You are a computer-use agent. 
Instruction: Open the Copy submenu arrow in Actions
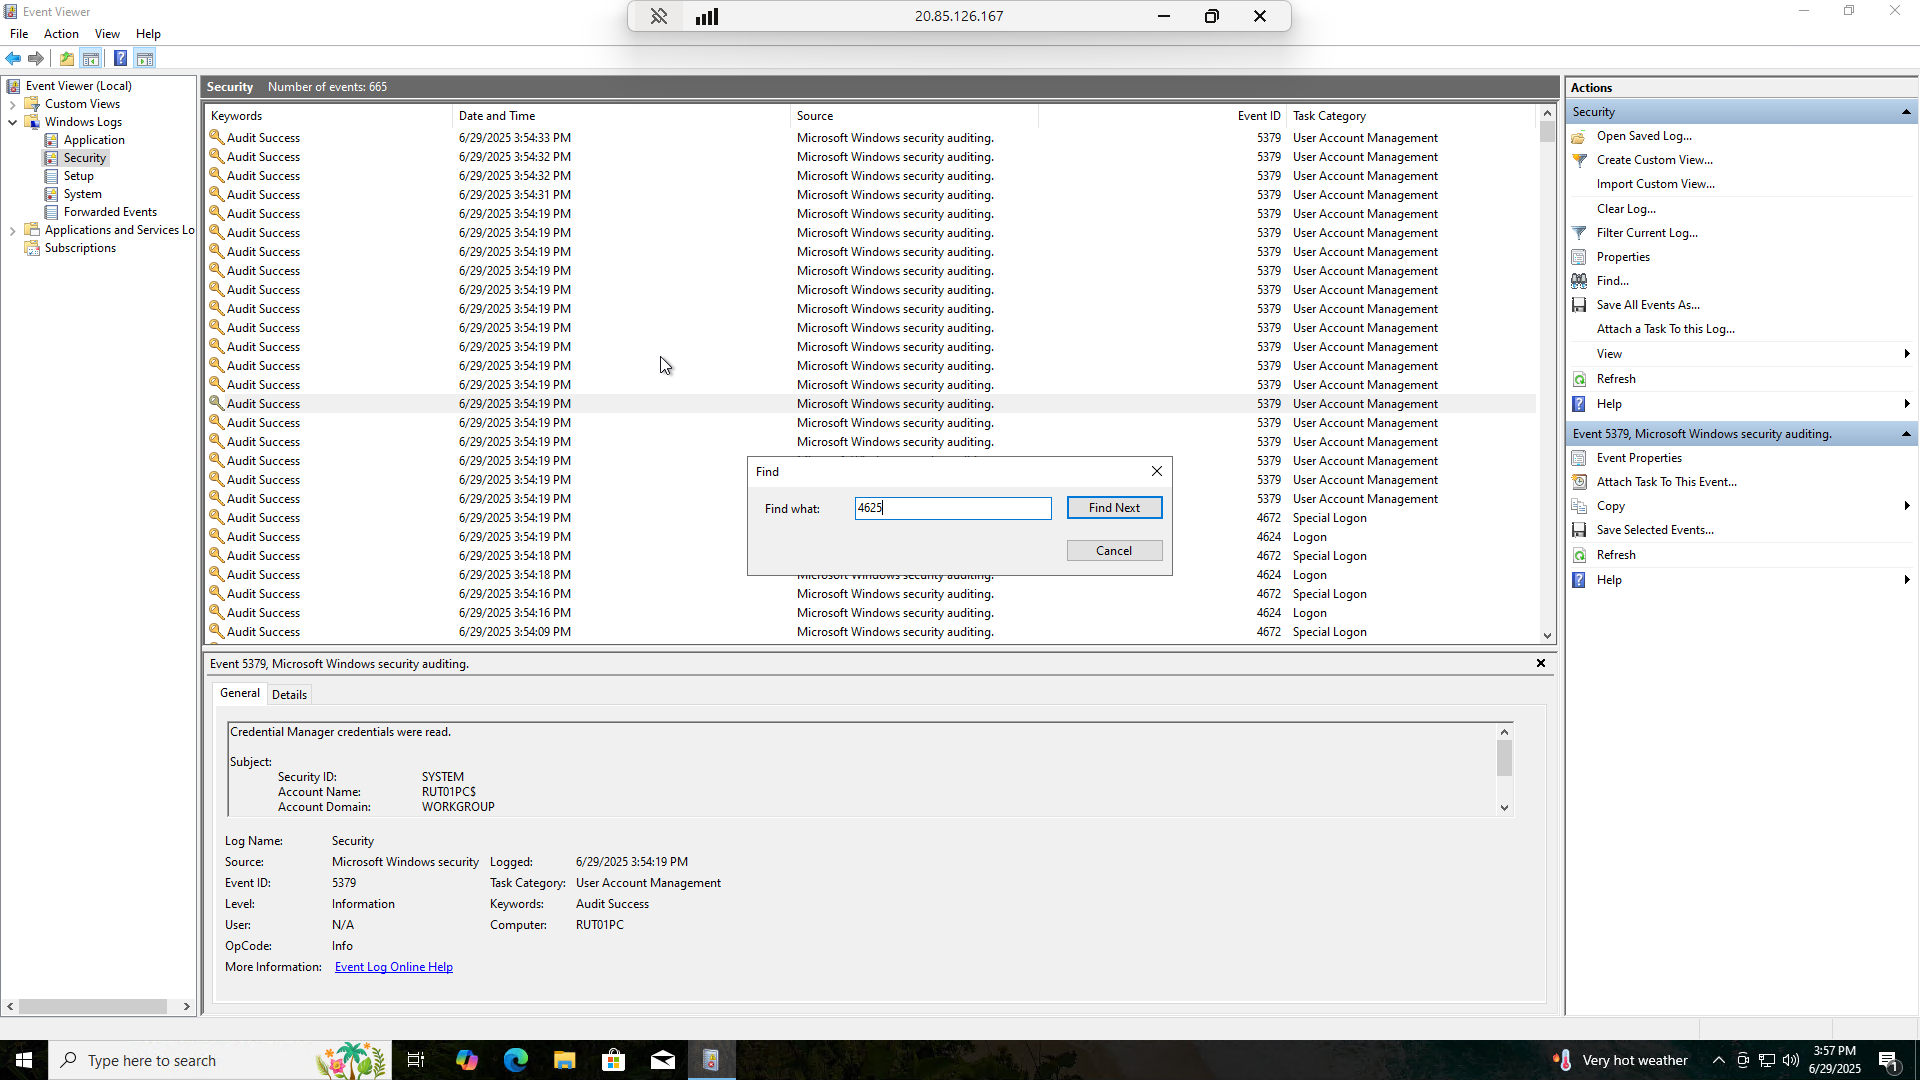click(1907, 506)
